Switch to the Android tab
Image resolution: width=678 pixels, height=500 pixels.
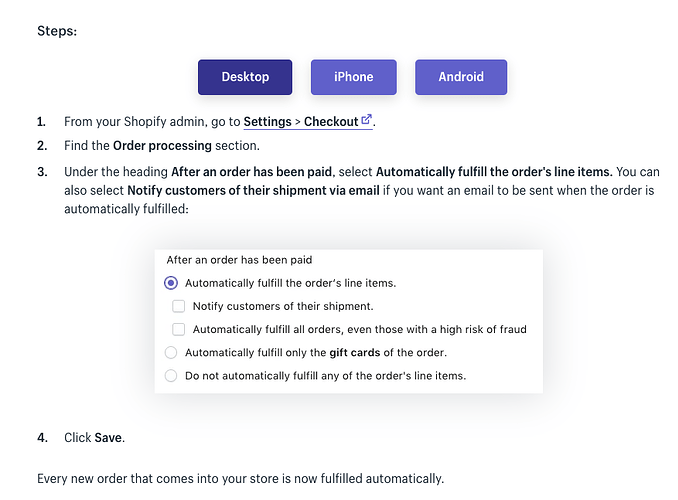click(460, 77)
